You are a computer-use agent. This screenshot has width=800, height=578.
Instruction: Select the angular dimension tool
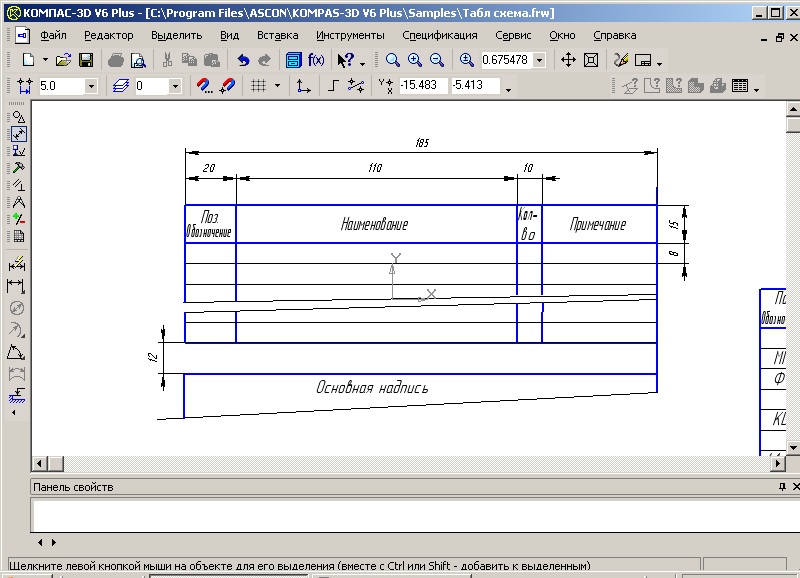click(17, 352)
